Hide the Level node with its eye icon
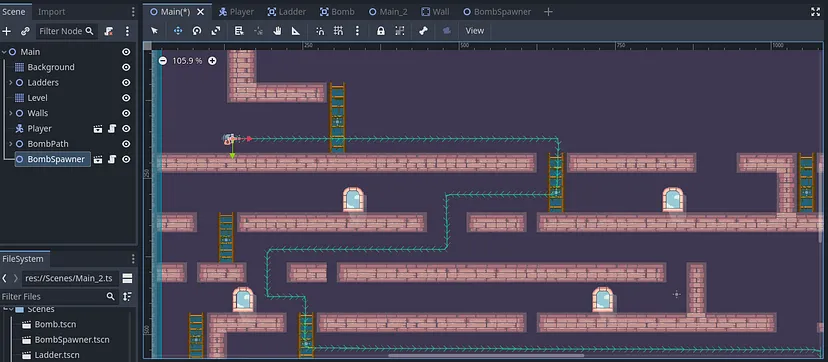This screenshot has width=828, height=362. [126, 98]
